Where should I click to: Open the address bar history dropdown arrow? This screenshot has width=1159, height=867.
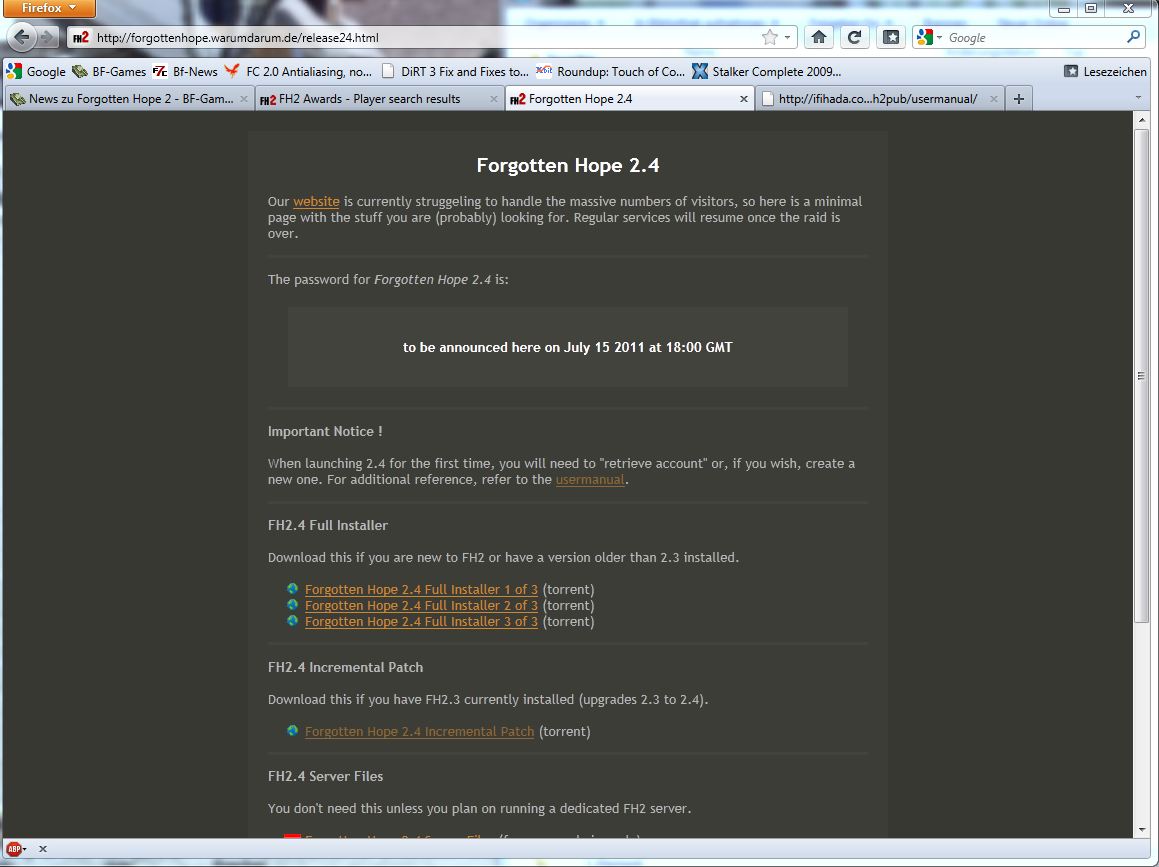pyautogui.click(x=788, y=38)
